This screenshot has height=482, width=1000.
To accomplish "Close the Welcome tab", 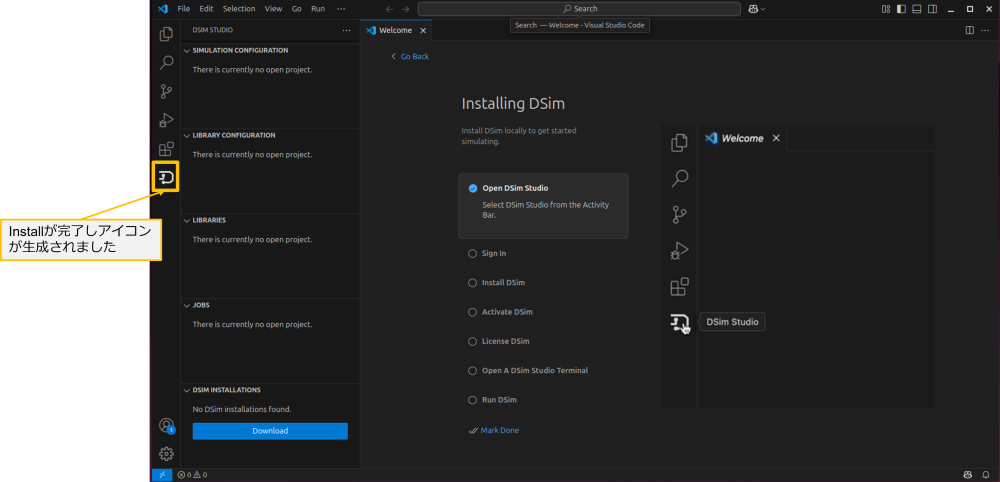I will (x=423, y=31).
